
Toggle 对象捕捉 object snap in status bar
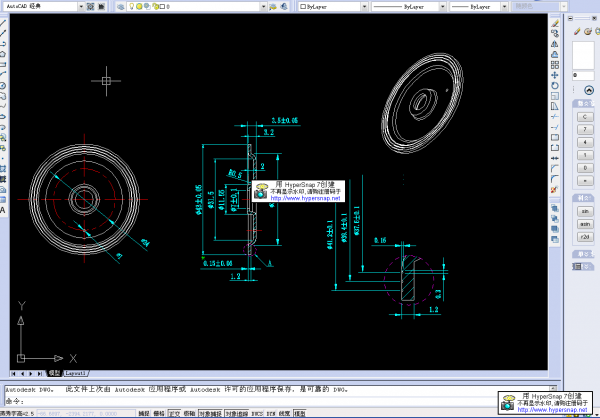click(x=210, y=413)
